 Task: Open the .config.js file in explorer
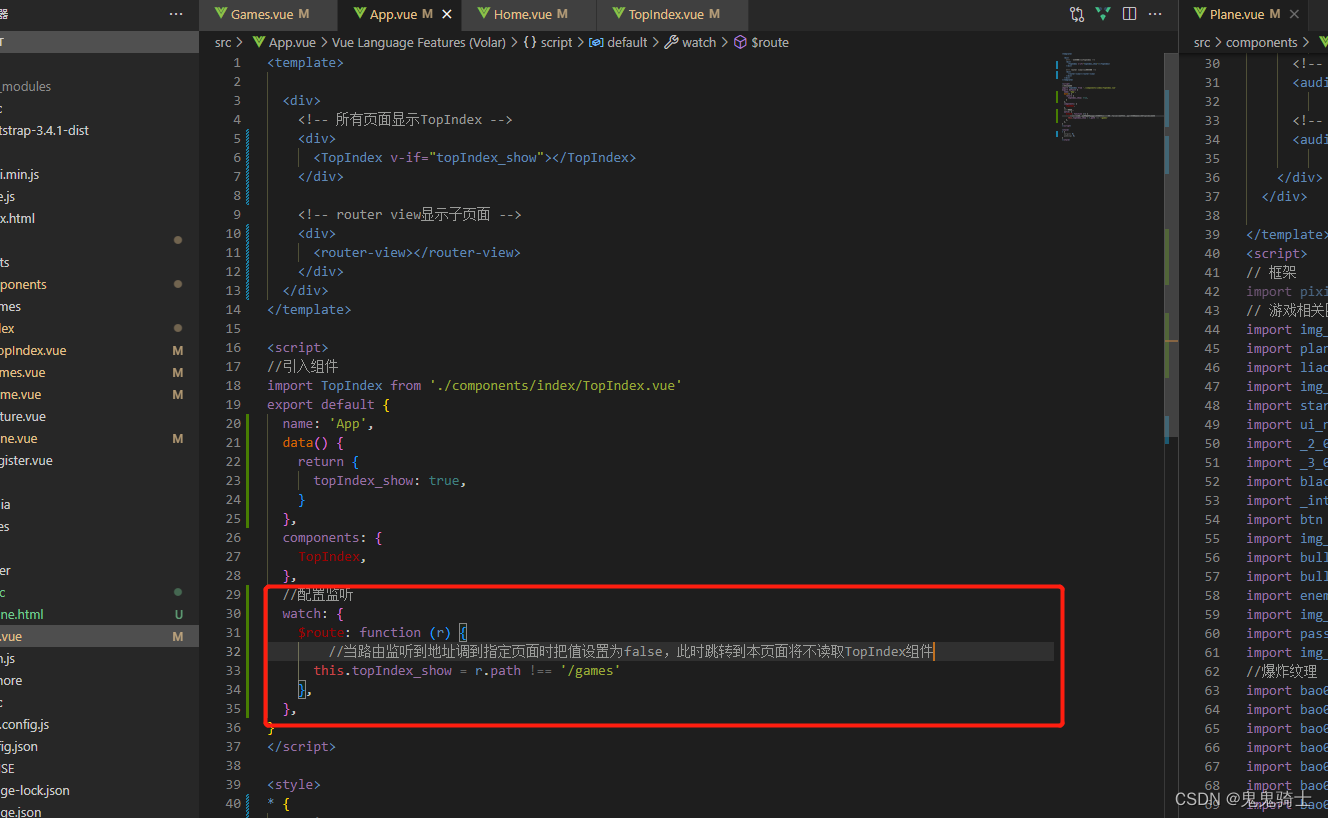coord(25,724)
